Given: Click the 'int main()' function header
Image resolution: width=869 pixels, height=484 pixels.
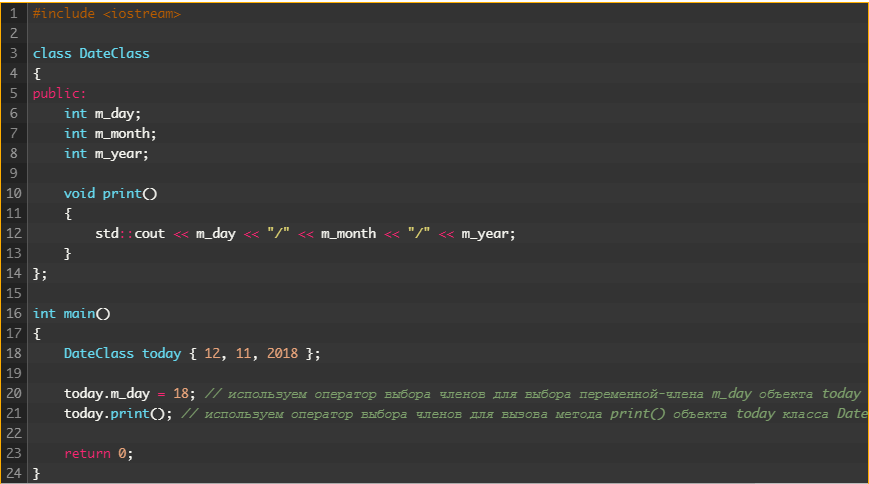Looking at the screenshot, I should click(71, 313).
